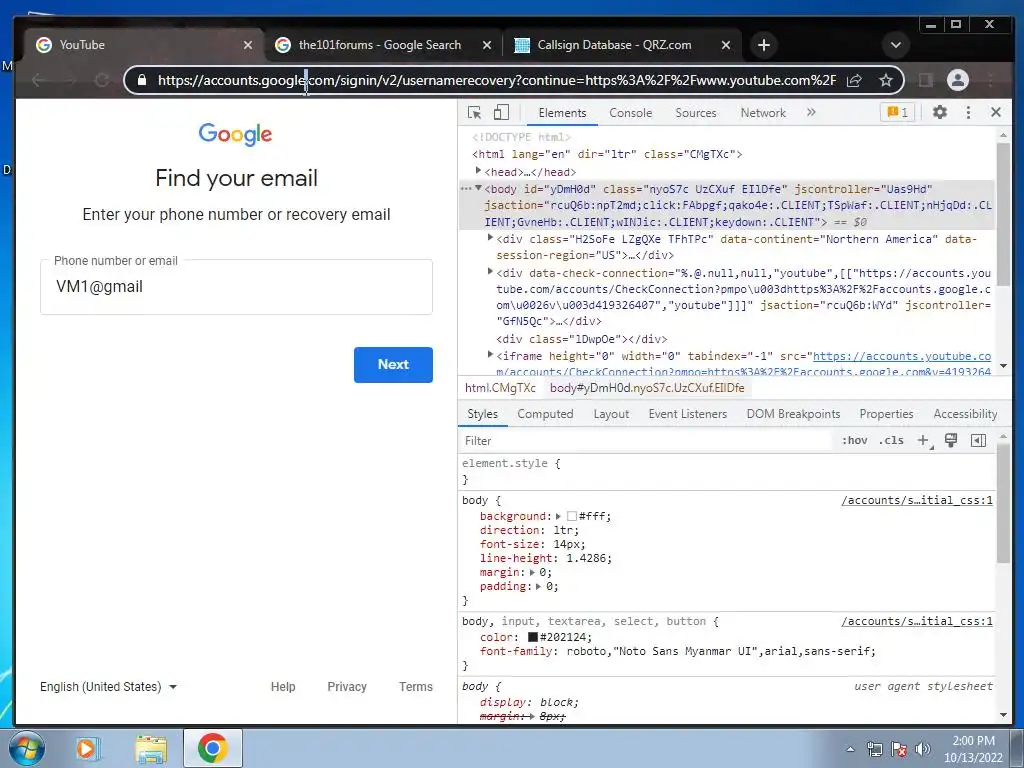Image resolution: width=1024 pixels, height=768 pixels.
Task: Open the Terms link
Action: (x=416, y=686)
